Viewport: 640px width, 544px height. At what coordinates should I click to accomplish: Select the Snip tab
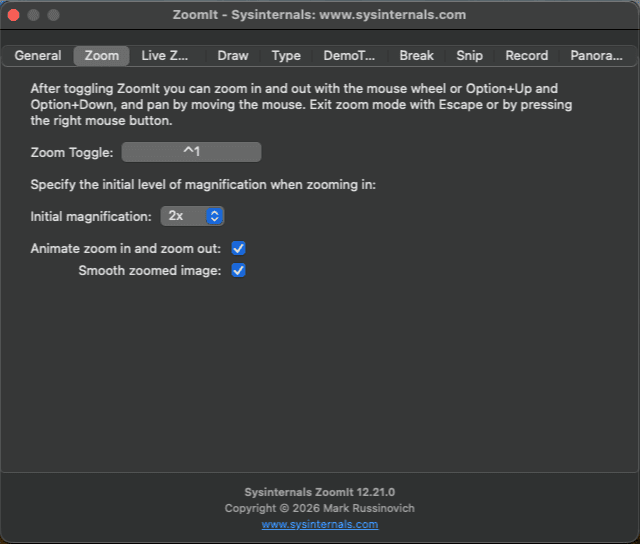[x=469, y=56]
